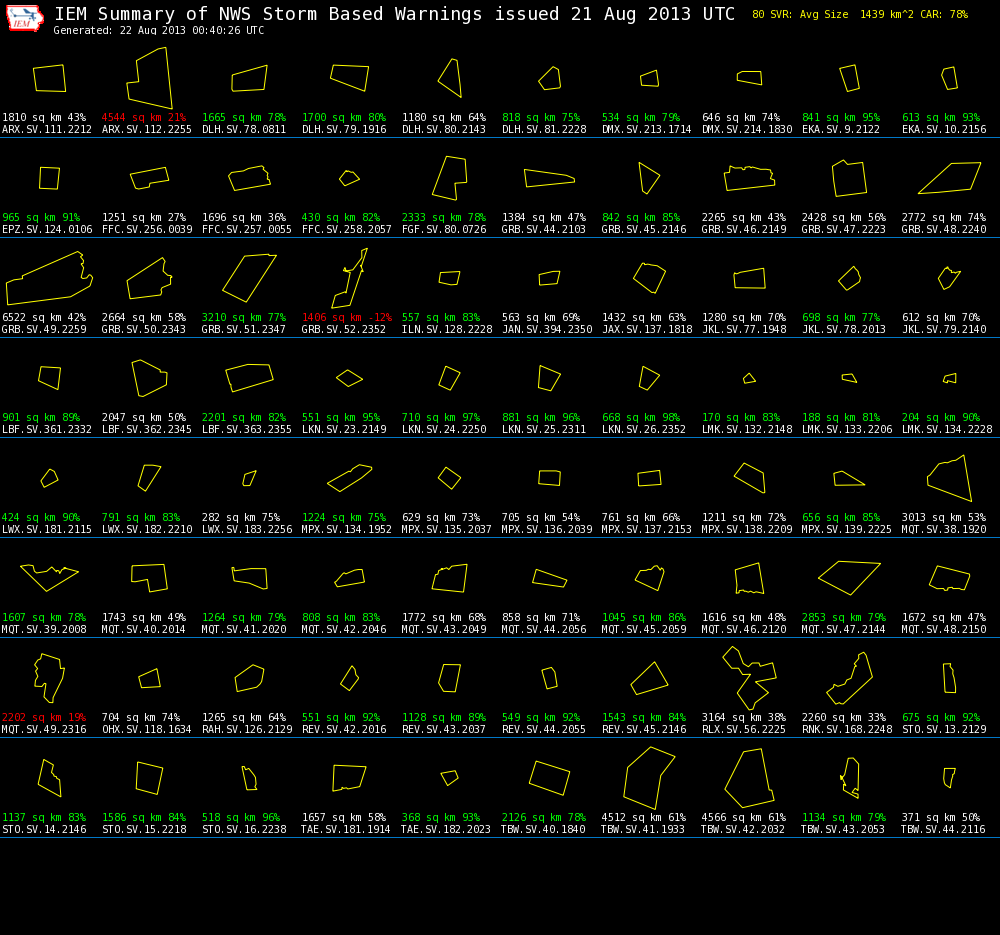Click the 'ILN.SV.128.2228' label
This screenshot has width=1000, height=935.
(x=447, y=330)
